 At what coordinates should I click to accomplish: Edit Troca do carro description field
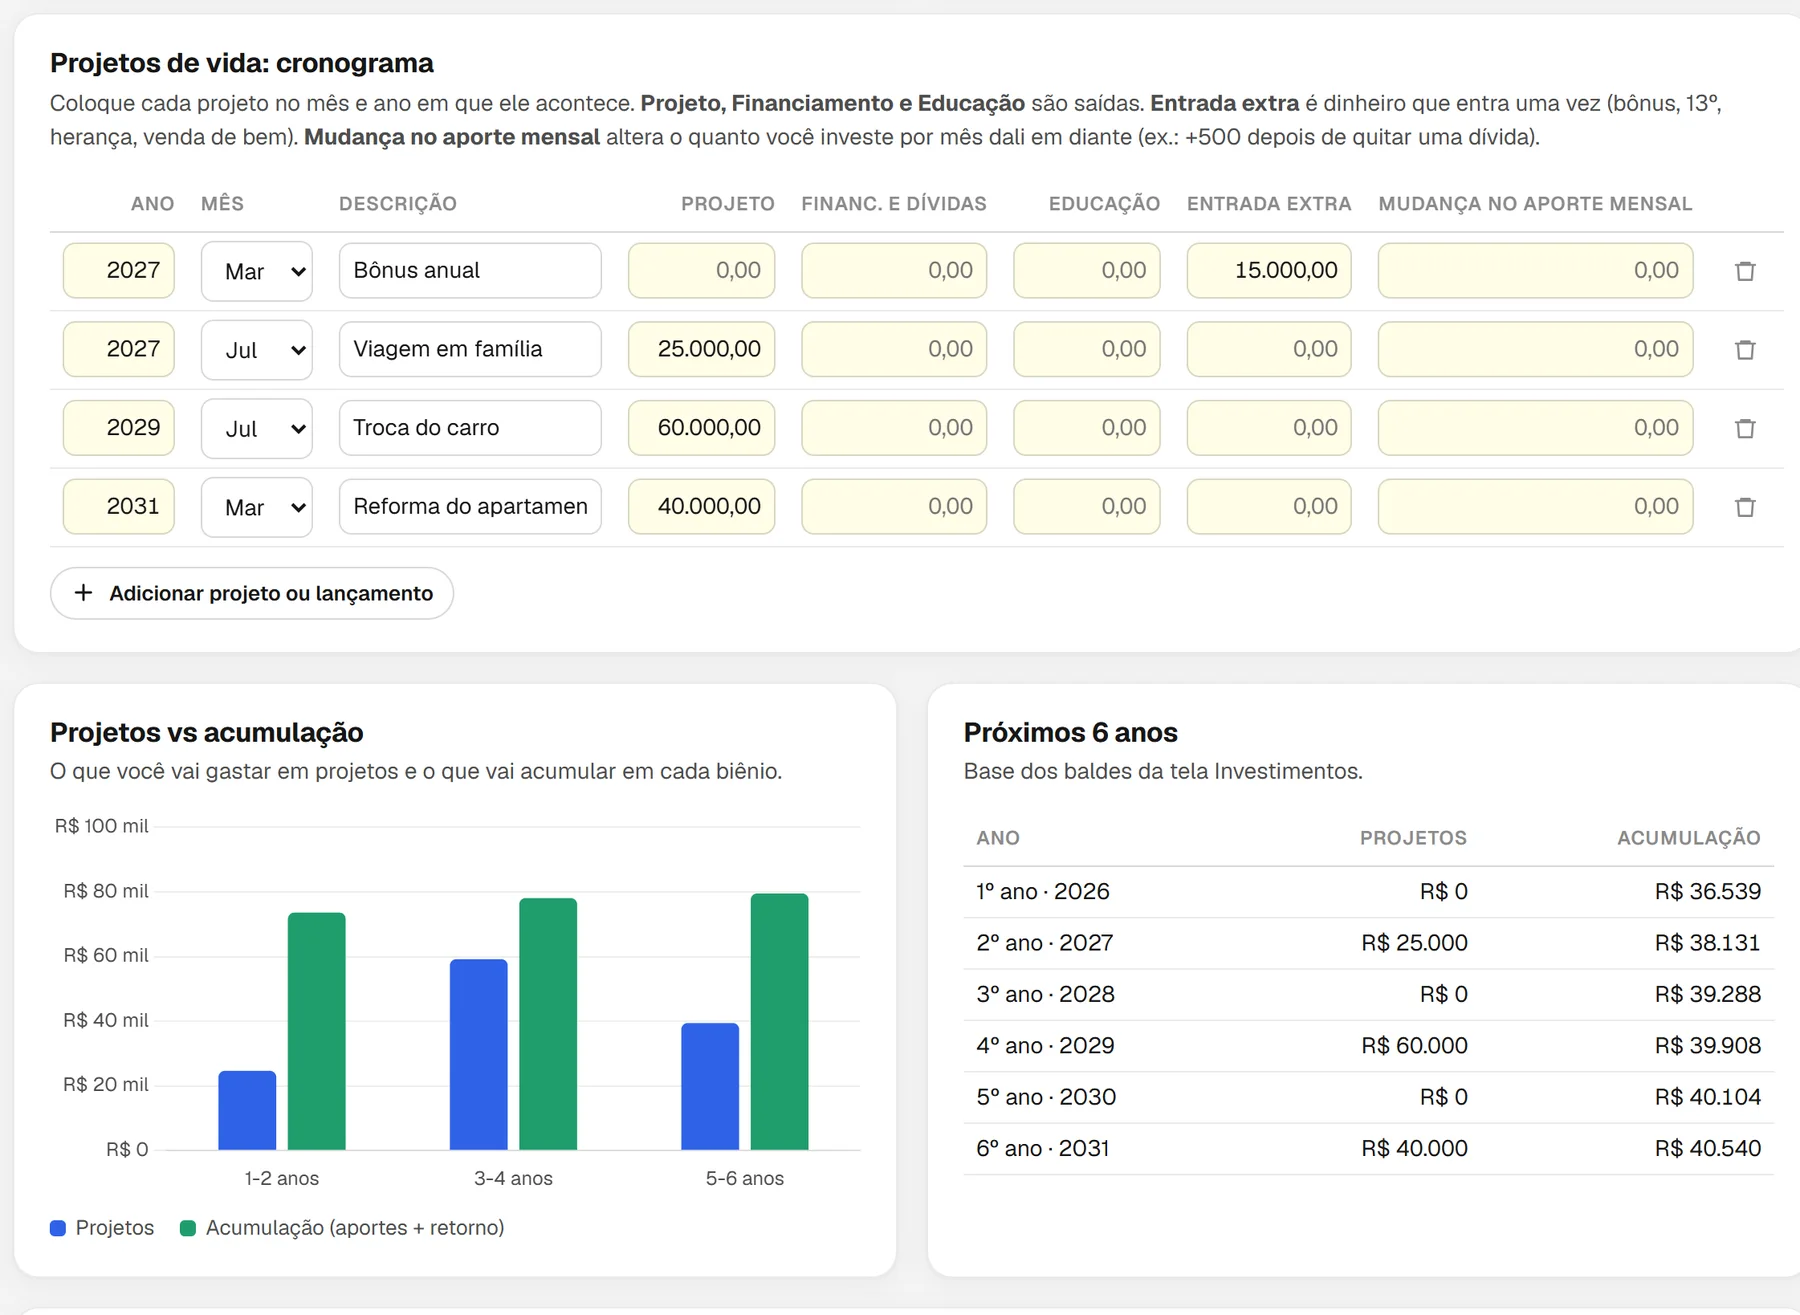click(470, 427)
